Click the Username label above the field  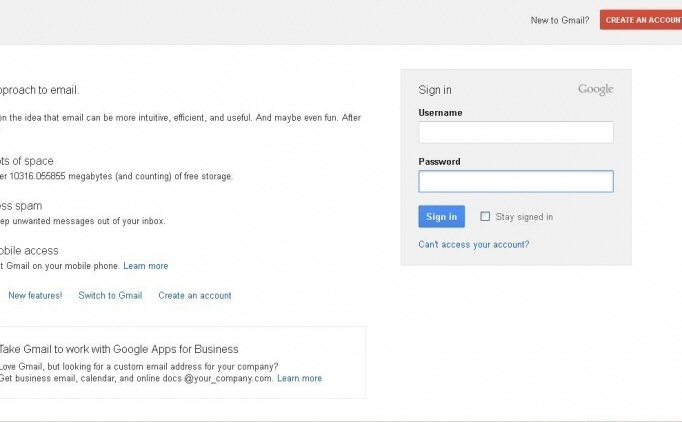click(440, 113)
